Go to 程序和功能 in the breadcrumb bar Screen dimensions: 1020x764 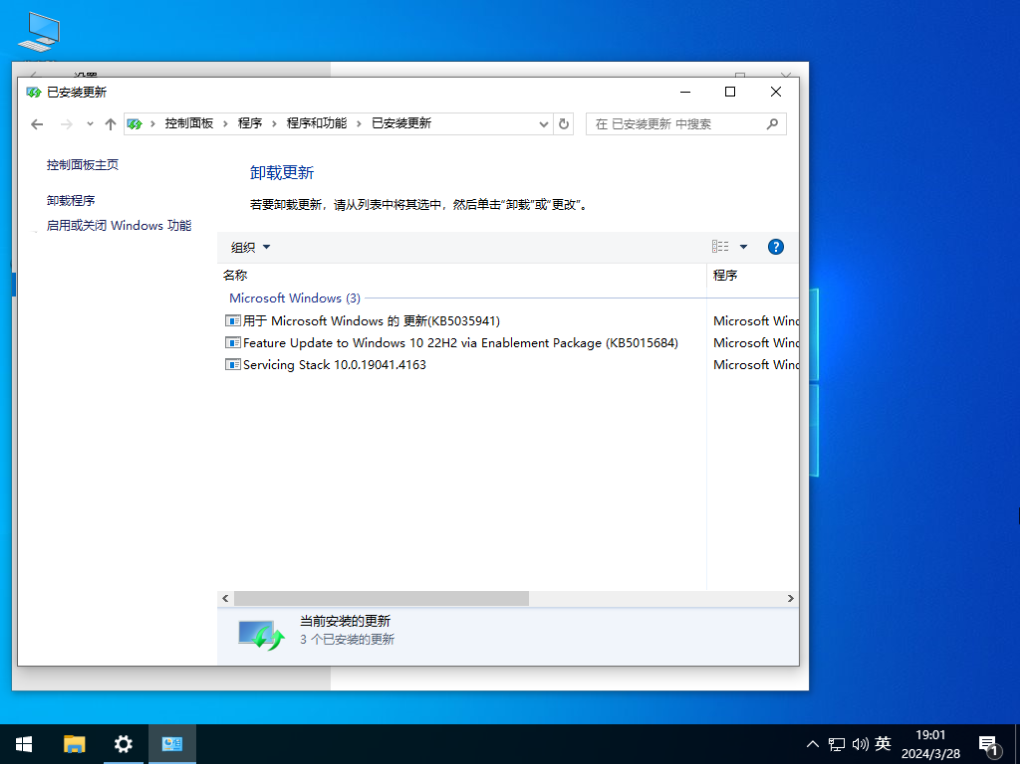[x=317, y=123]
